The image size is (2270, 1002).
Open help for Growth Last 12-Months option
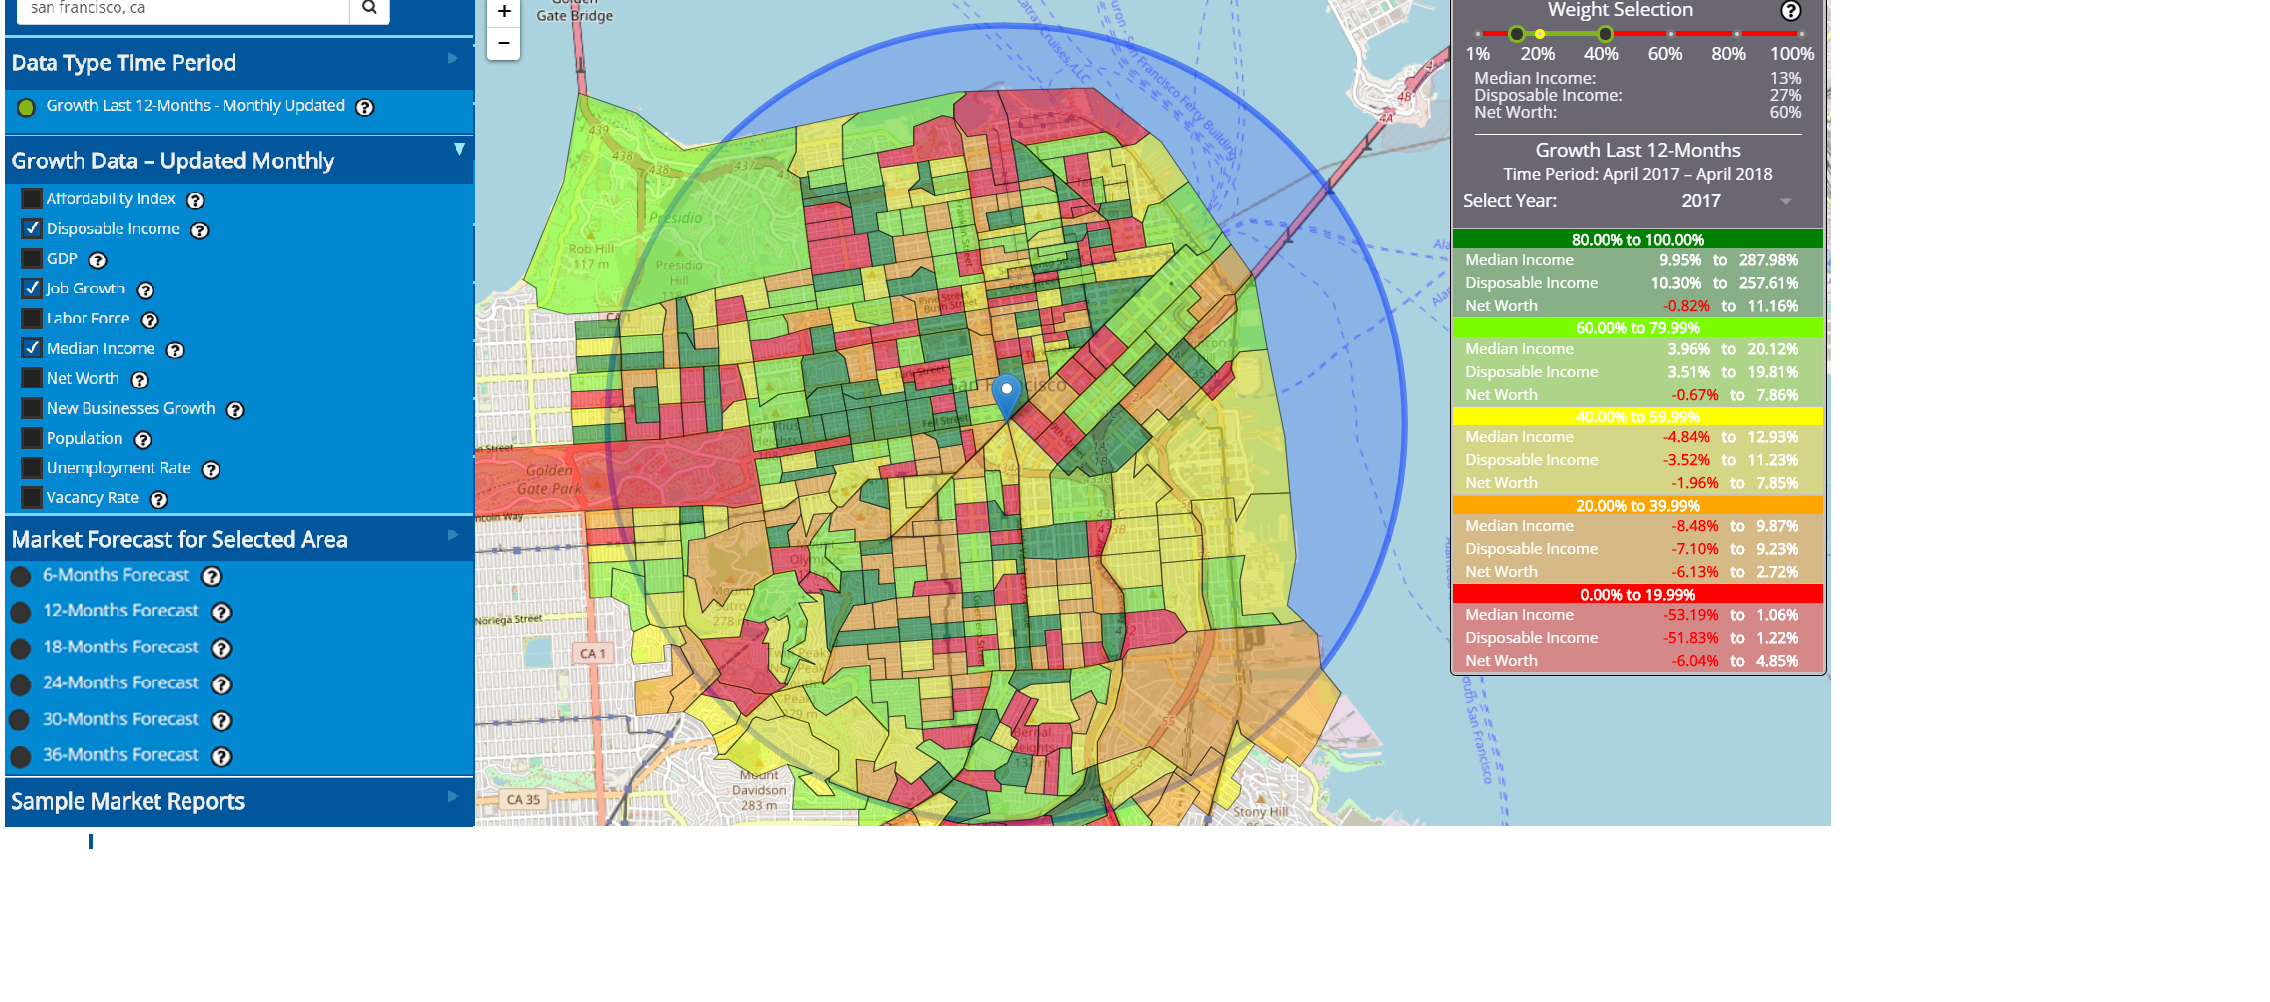point(365,107)
